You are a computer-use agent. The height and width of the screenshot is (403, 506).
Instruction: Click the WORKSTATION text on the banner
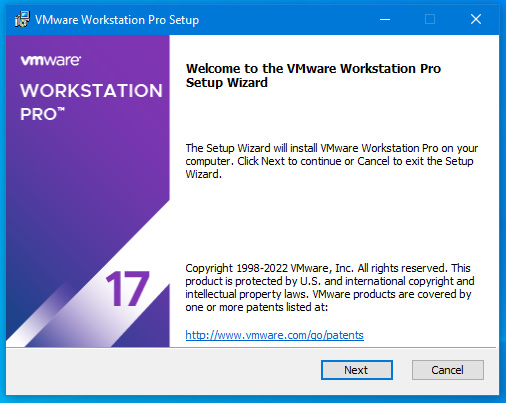pos(91,91)
